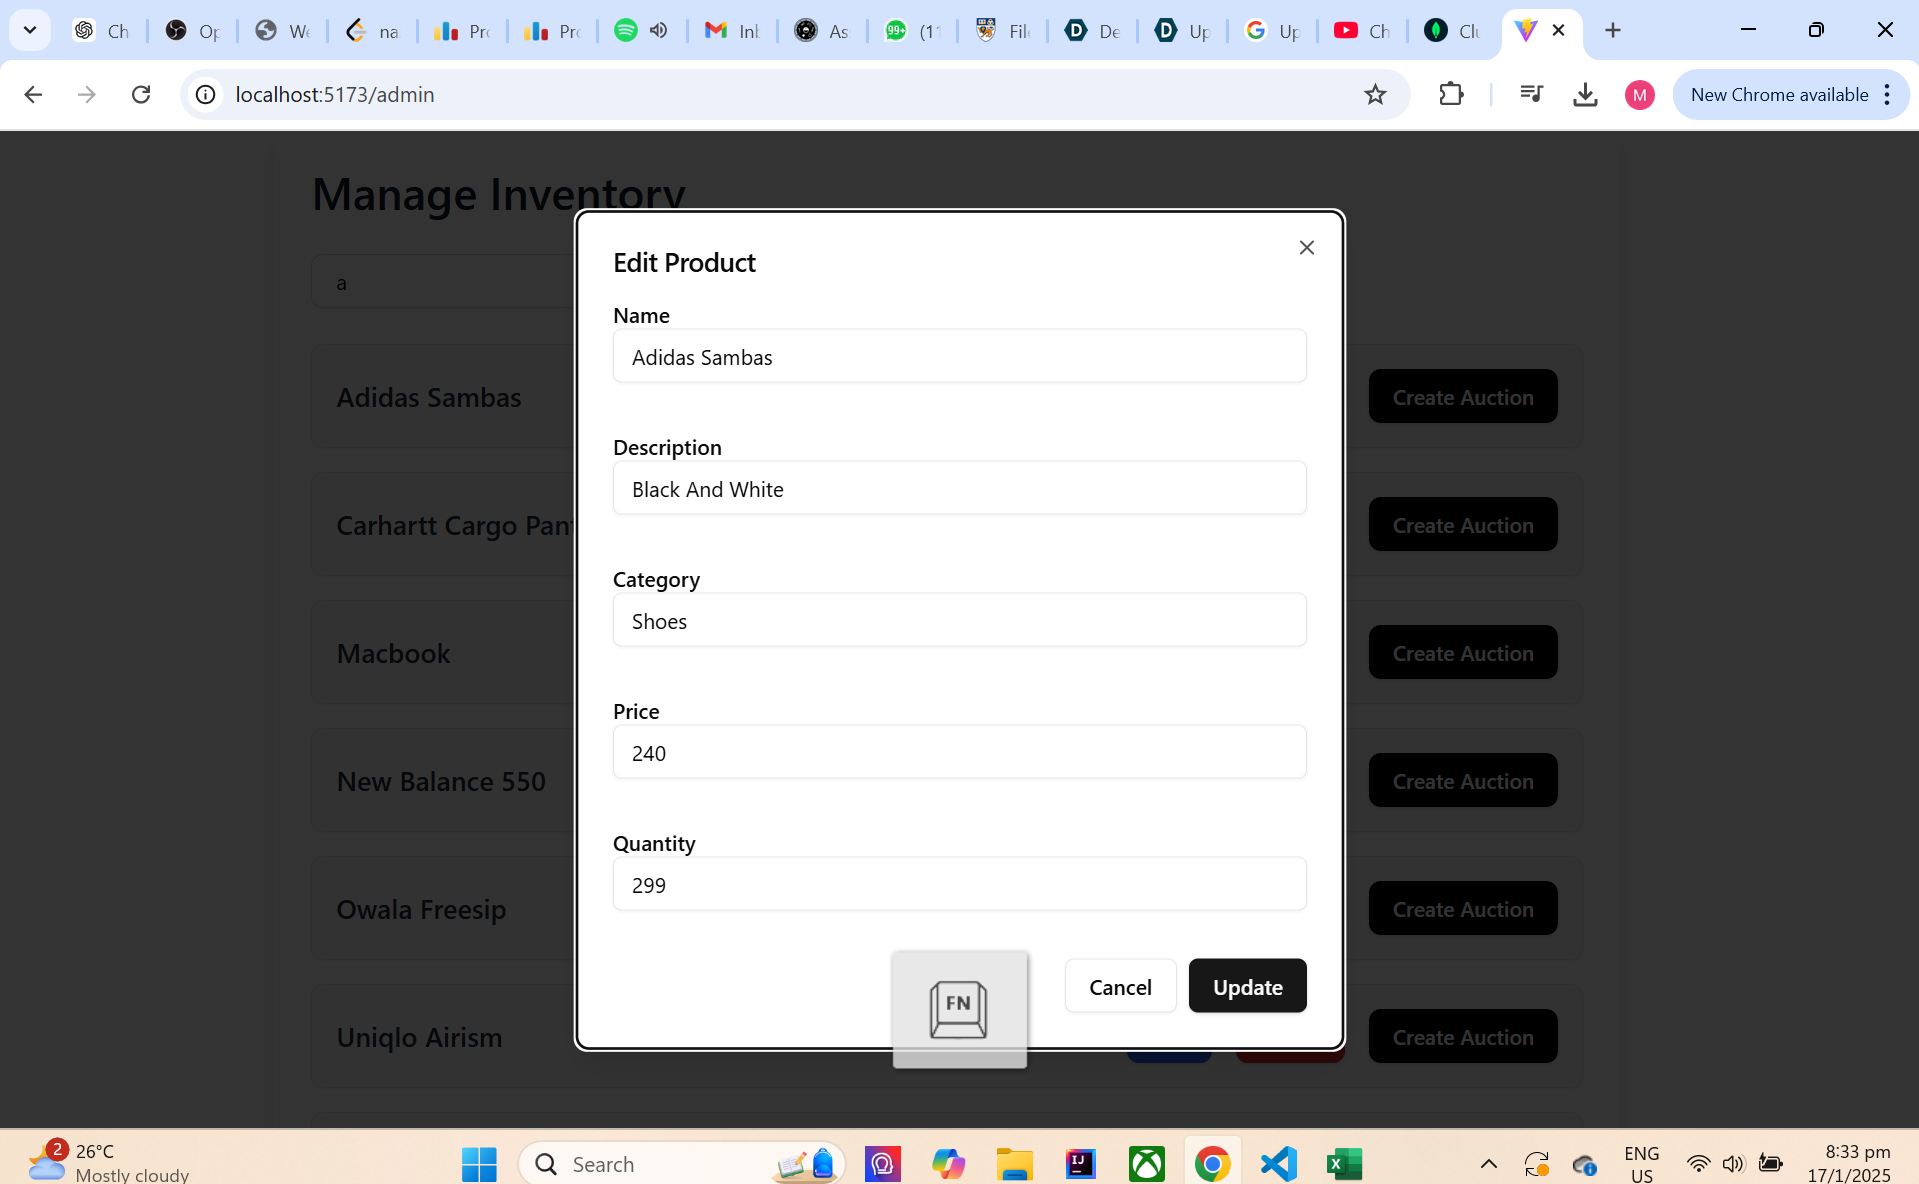1919x1184 pixels.
Task: Create Auction for Macbook
Action: point(1462,652)
